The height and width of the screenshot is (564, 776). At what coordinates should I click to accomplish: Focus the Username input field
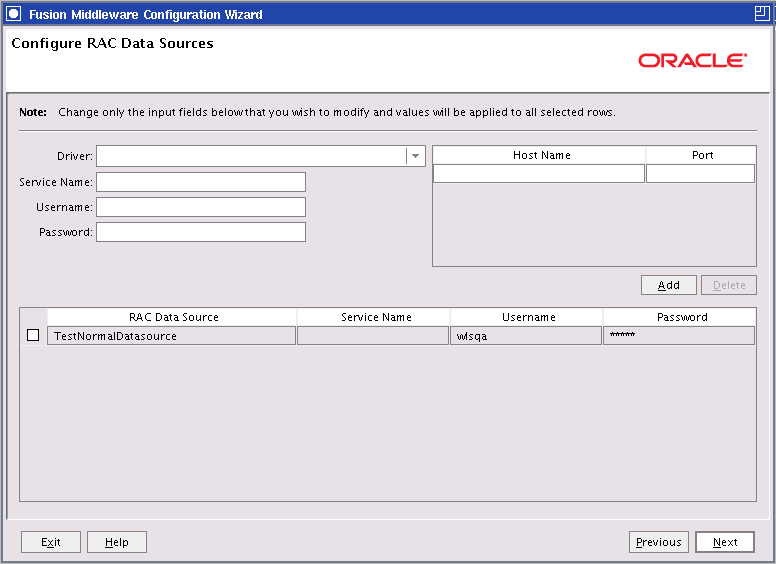[x=201, y=207]
